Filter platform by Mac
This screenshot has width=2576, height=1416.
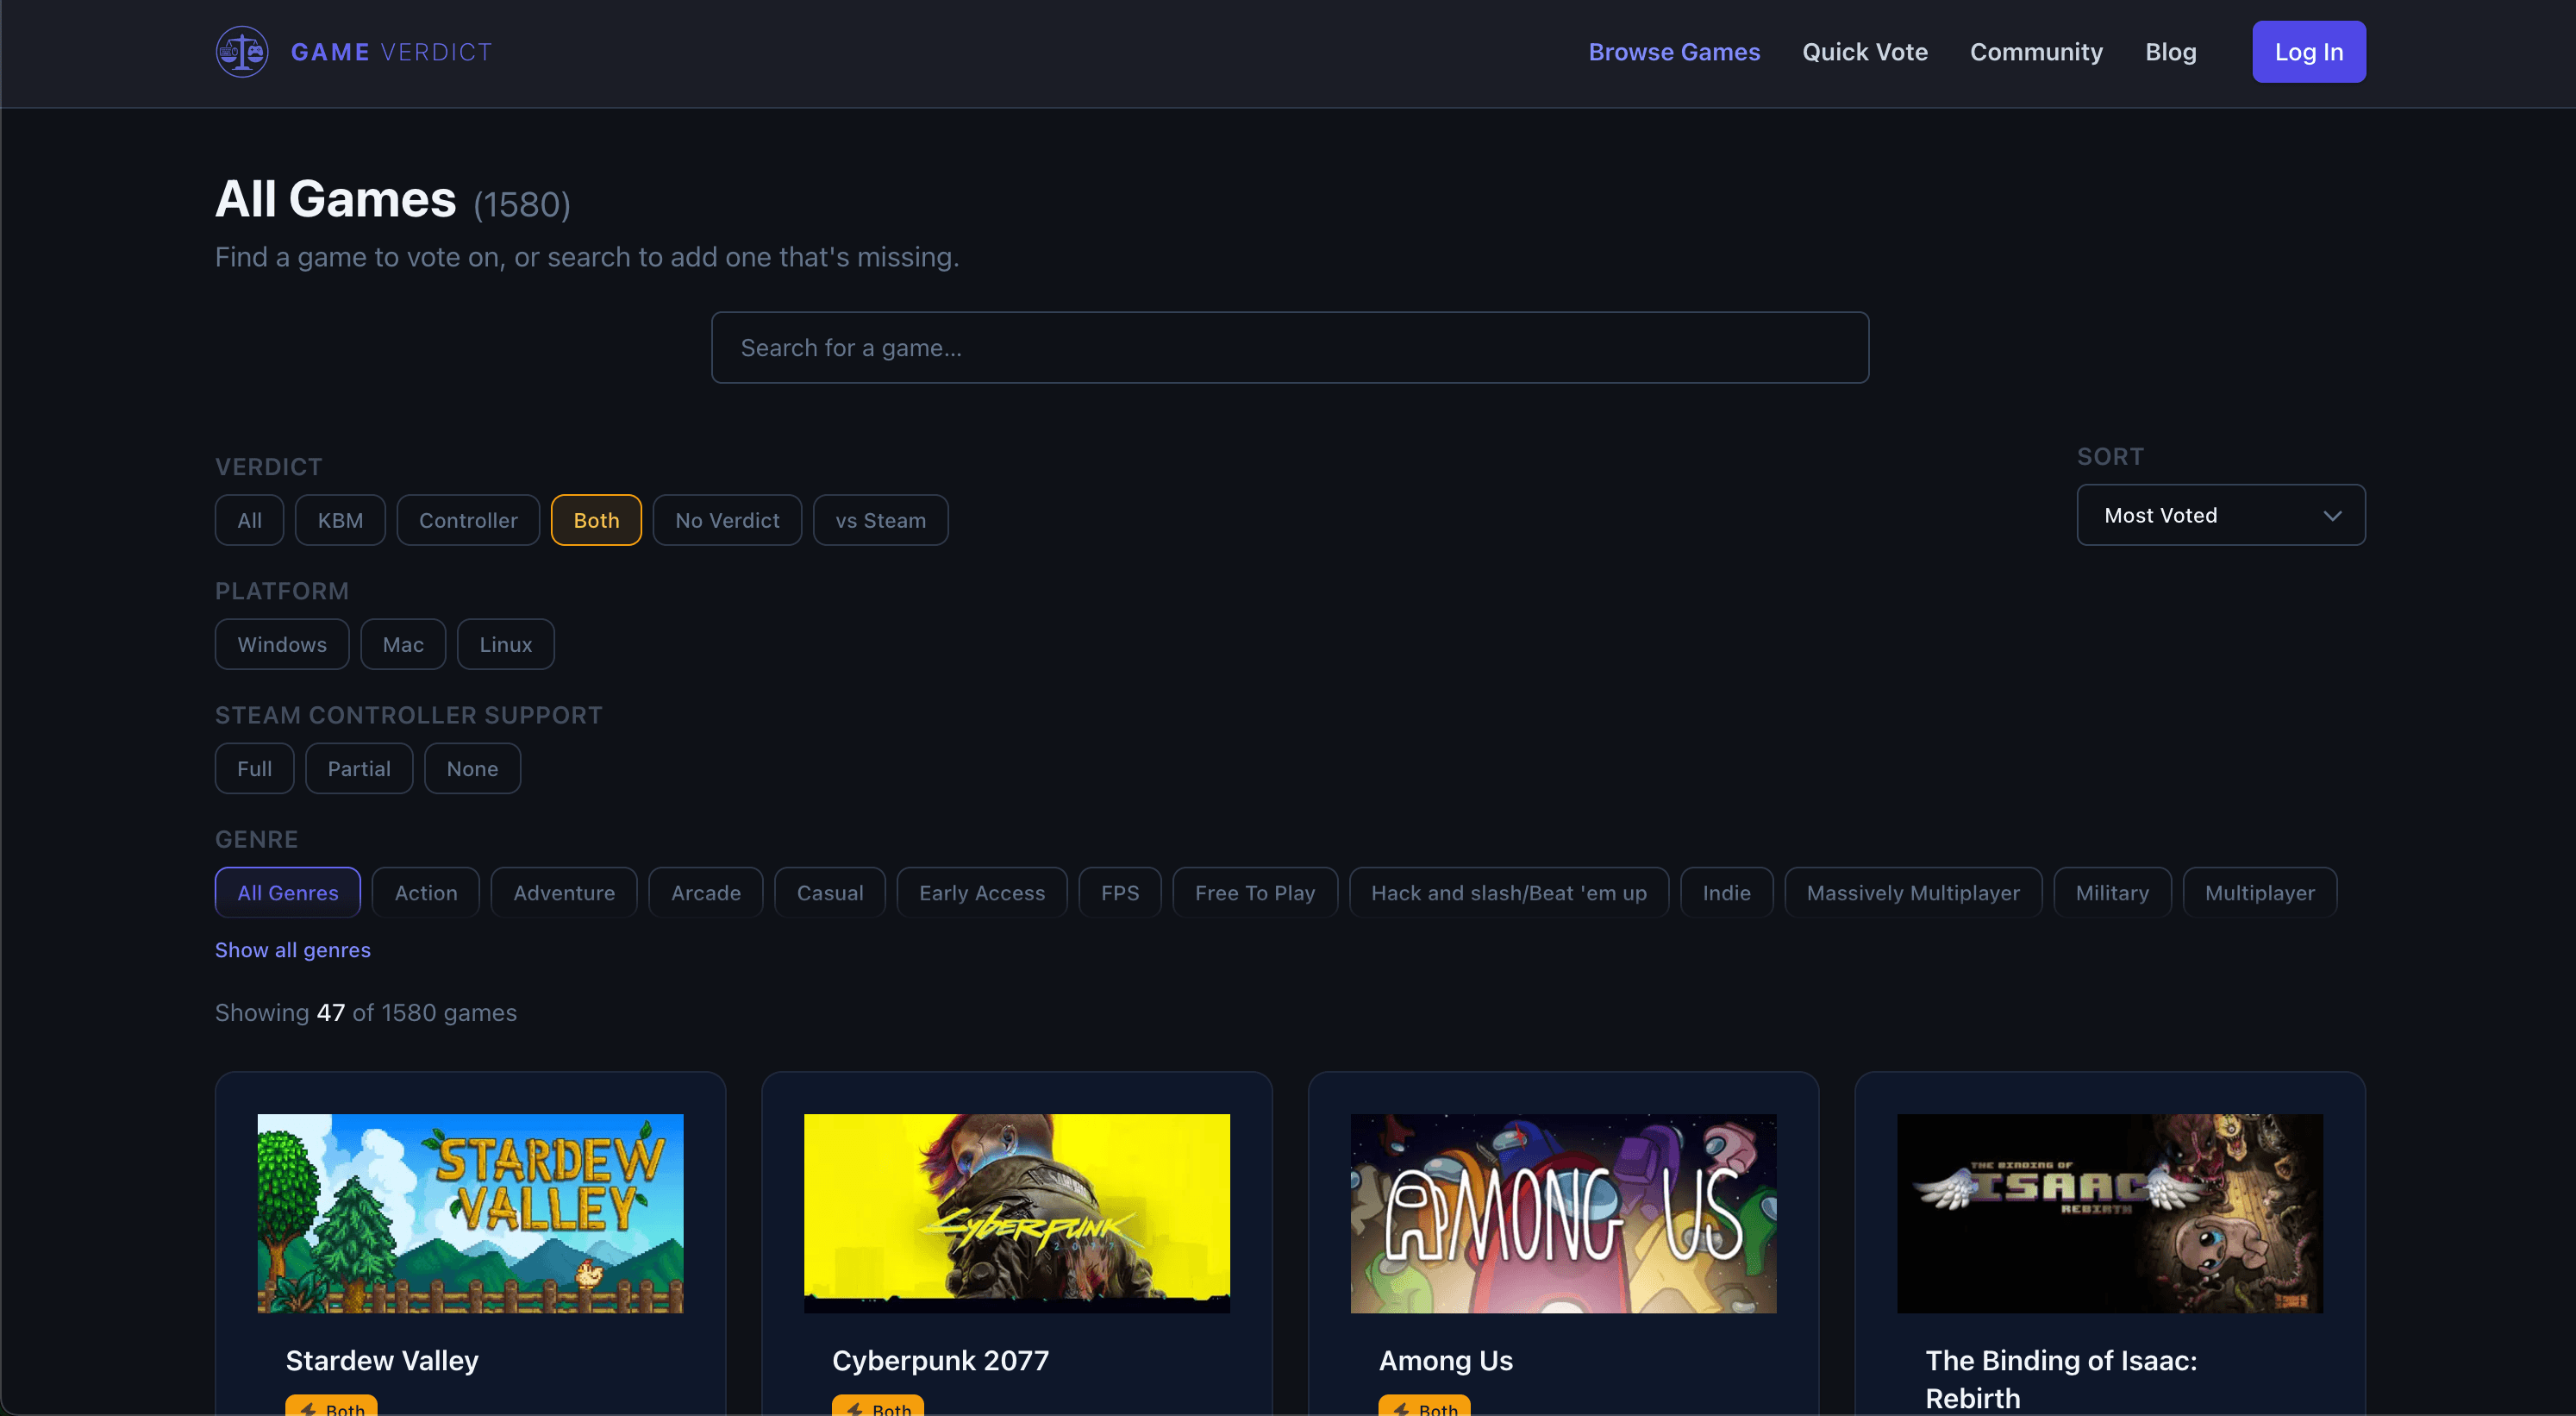click(403, 644)
